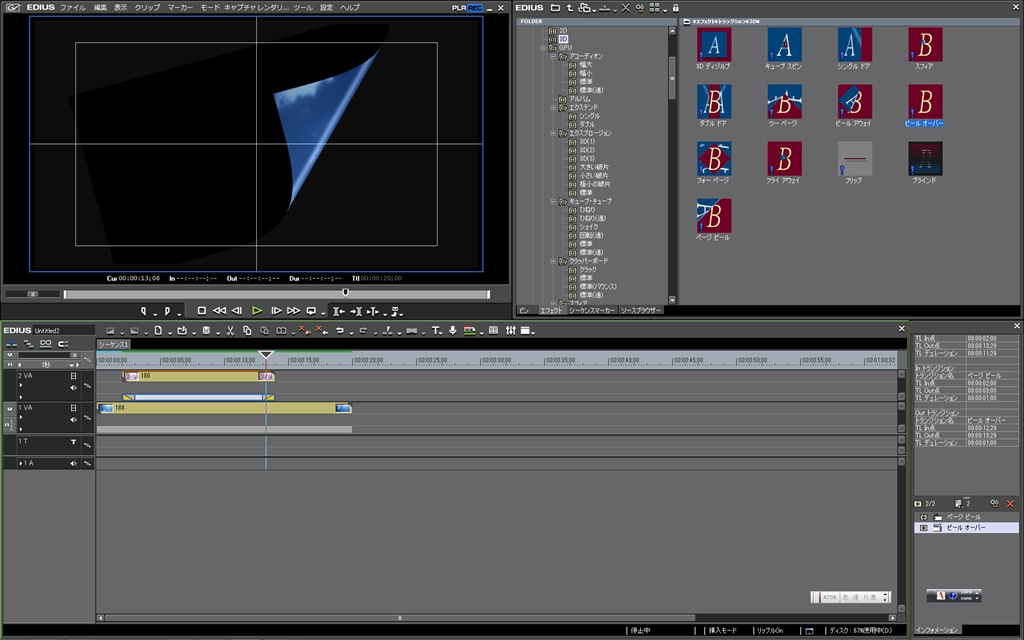Click the scissors Cut icon in timeline toolbar
Image resolution: width=1024 pixels, height=640 pixels.
pos(230,330)
